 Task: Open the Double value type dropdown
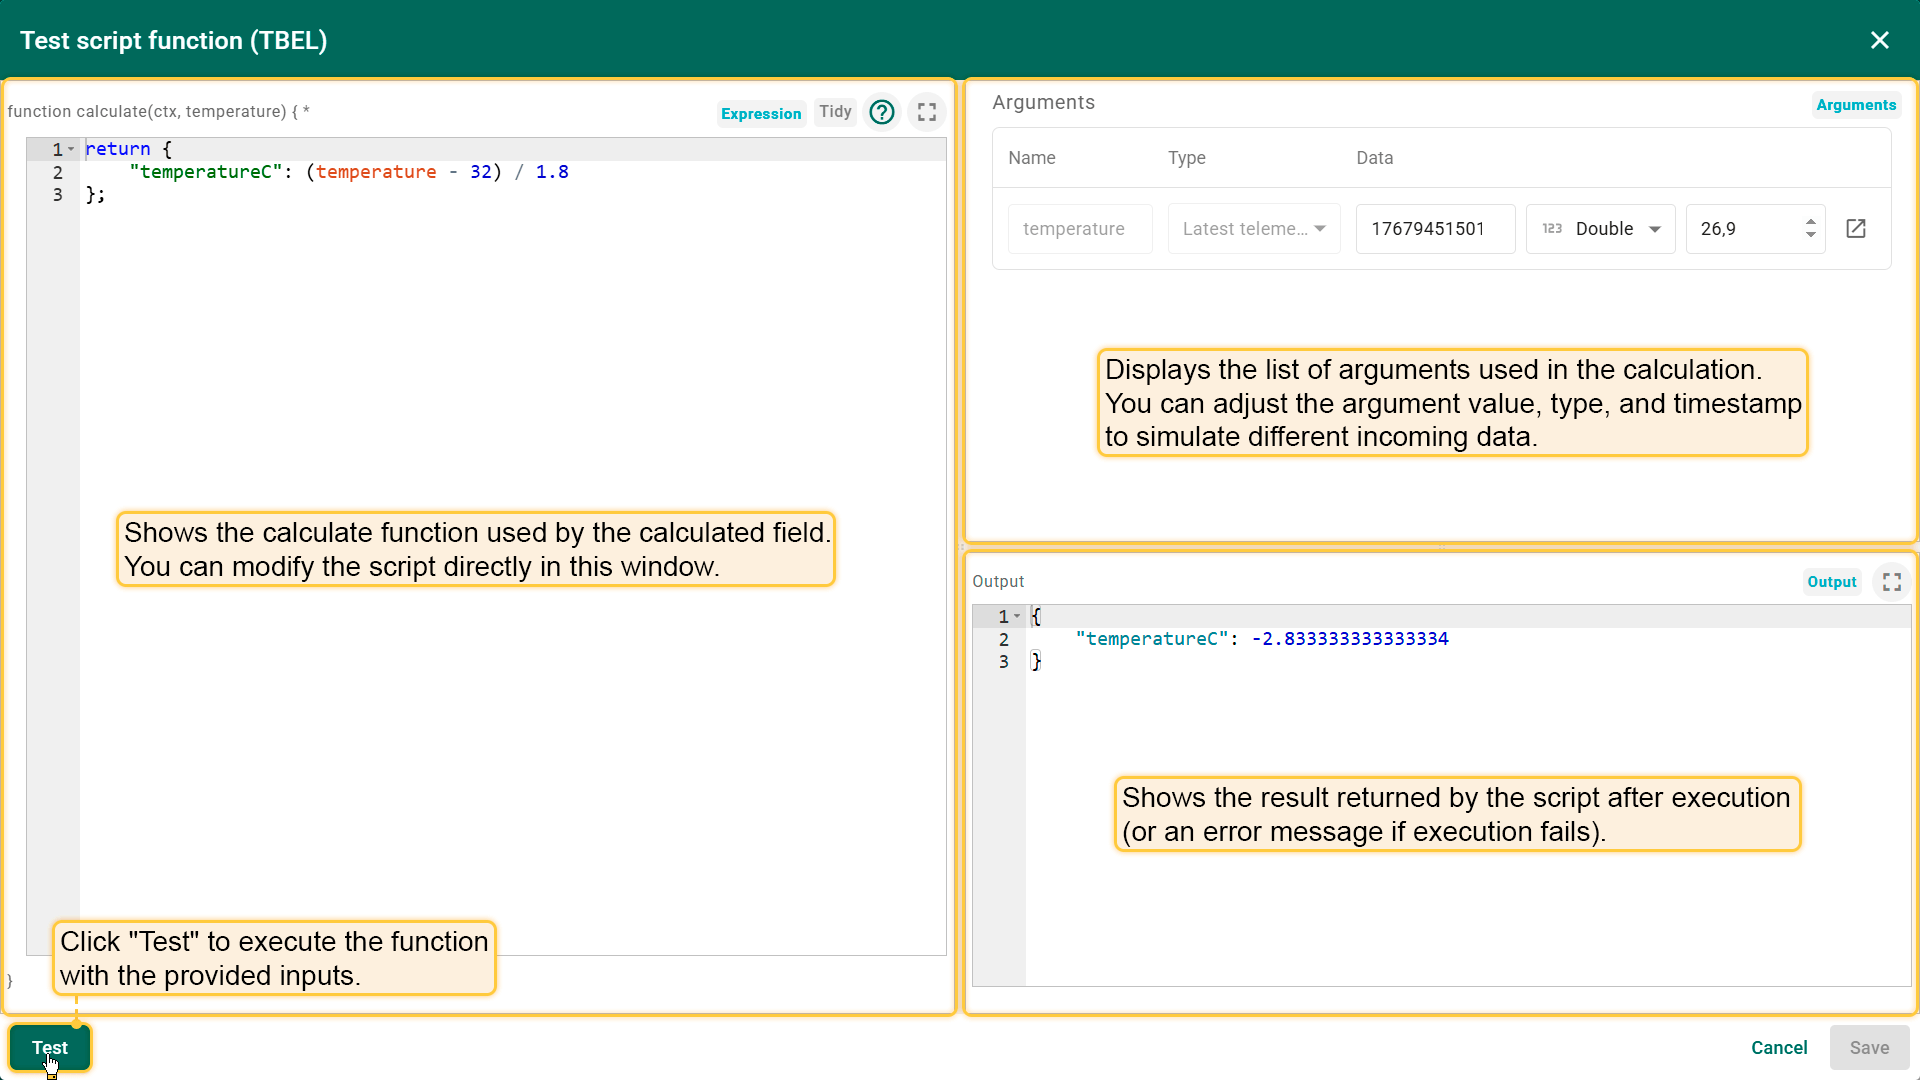[x=1654, y=229]
